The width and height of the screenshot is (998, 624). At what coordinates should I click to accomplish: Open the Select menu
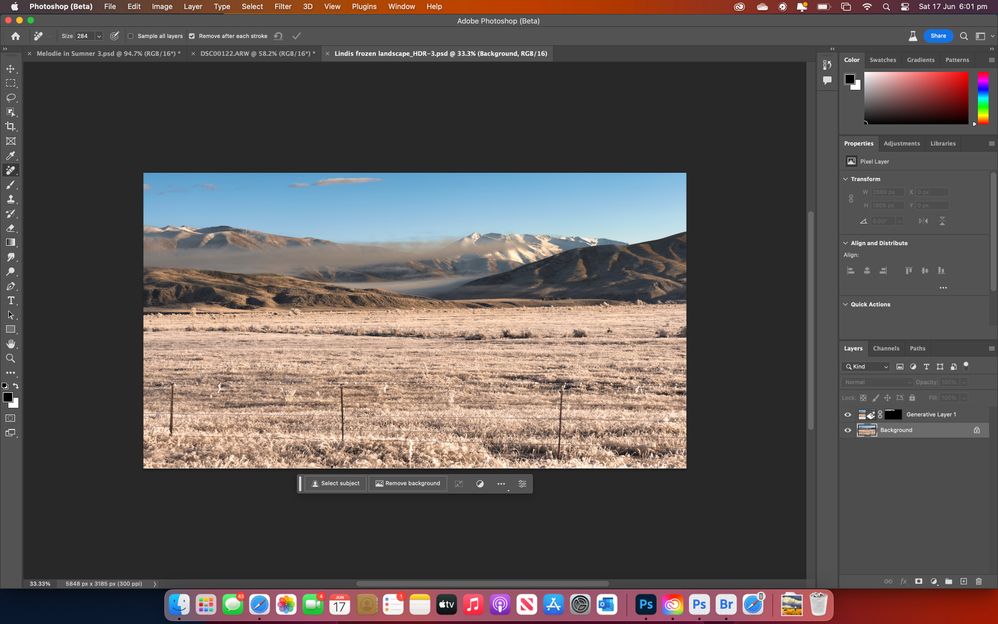click(252, 6)
